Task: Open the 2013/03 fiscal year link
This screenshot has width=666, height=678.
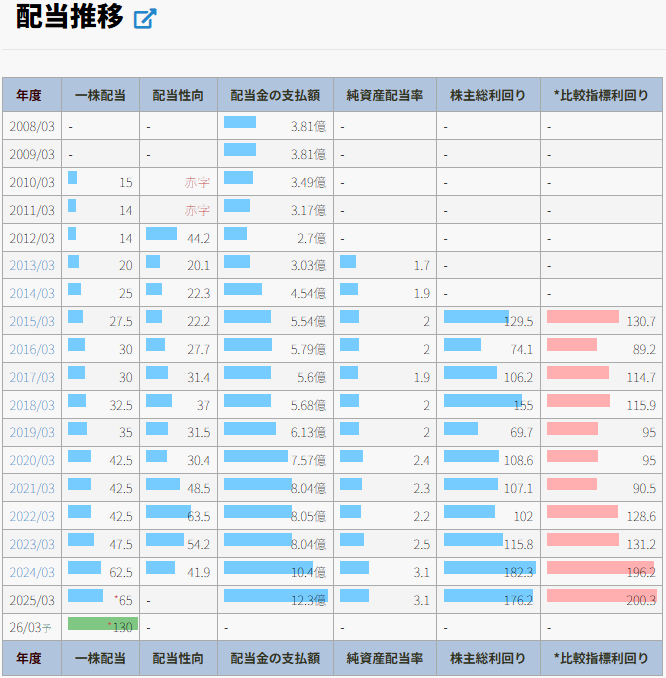Action: (32, 265)
